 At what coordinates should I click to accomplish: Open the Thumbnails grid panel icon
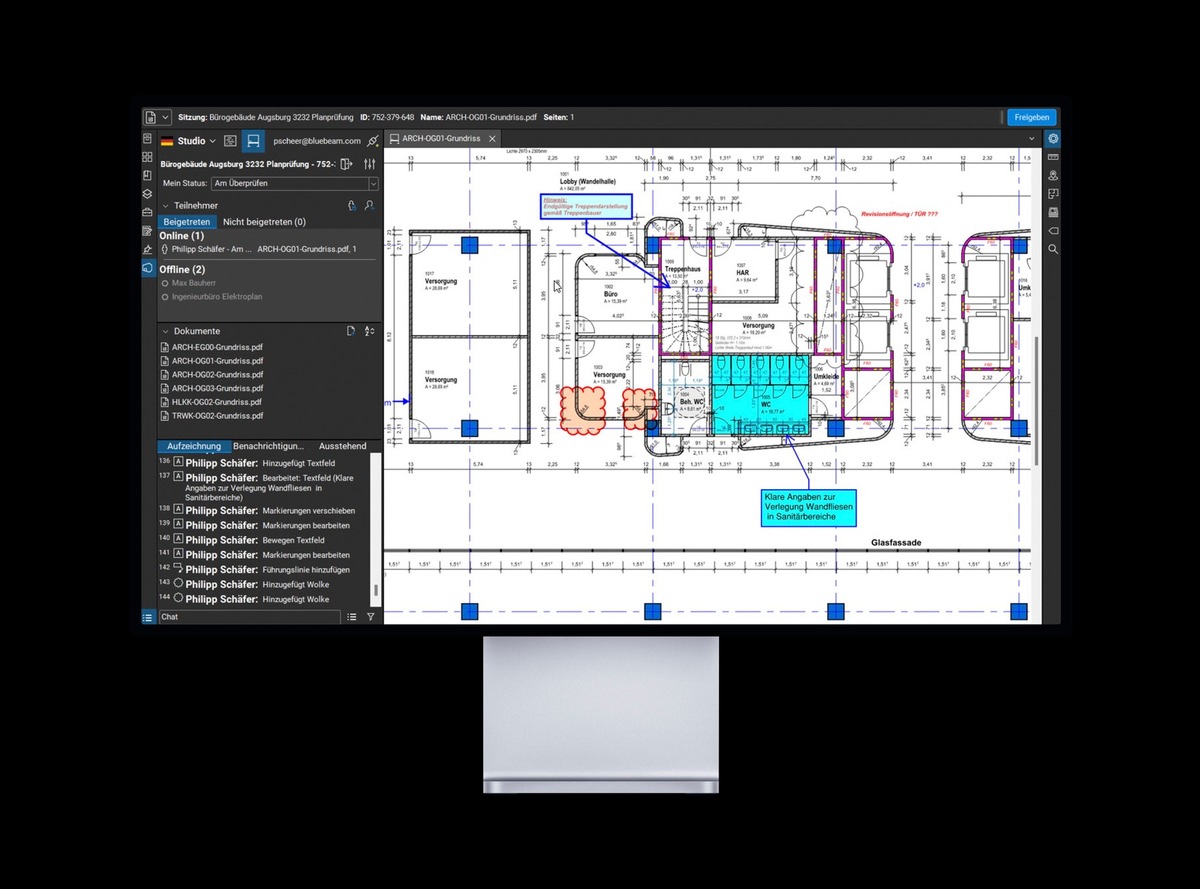pos(148,157)
